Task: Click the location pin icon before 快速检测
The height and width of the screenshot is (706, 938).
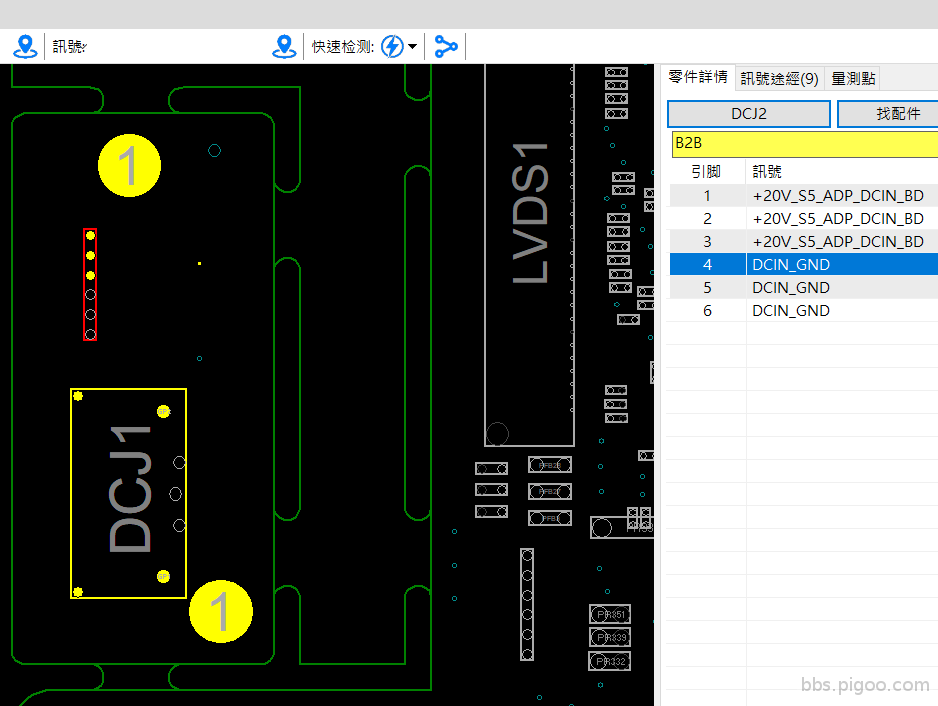Action: coord(284,45)
